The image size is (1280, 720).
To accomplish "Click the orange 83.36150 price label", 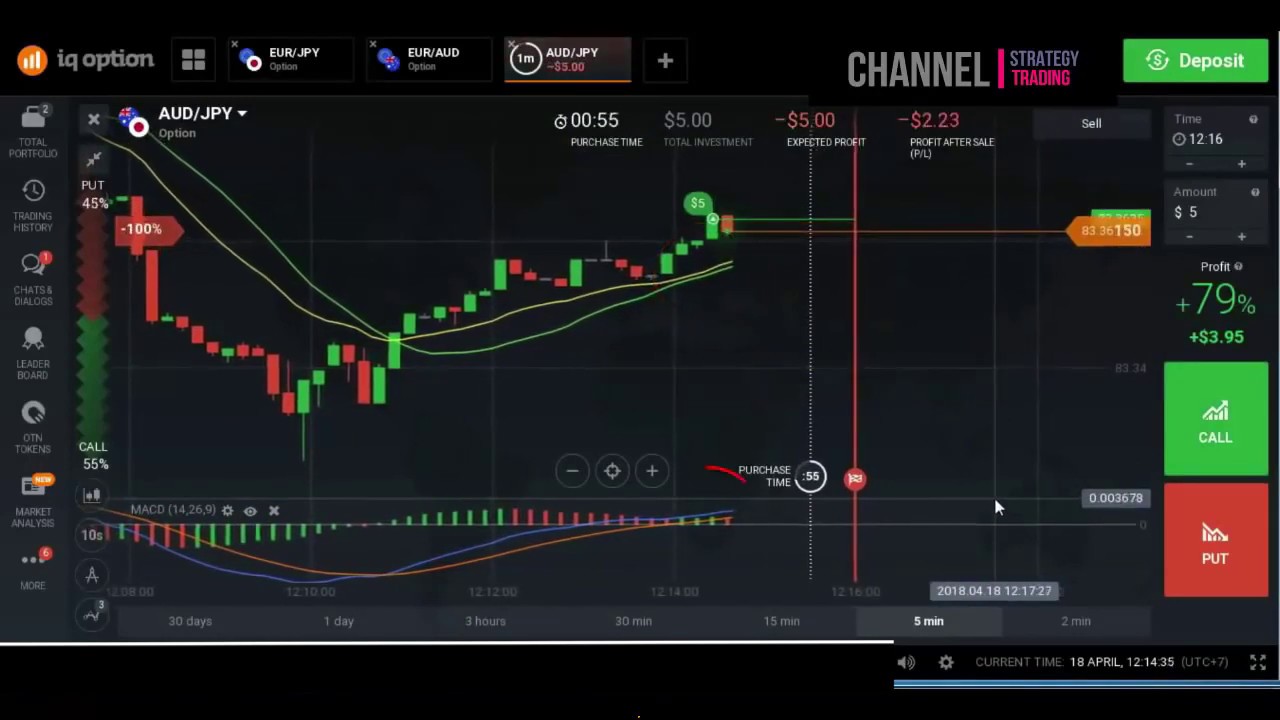I will (x=1109, y=231).
